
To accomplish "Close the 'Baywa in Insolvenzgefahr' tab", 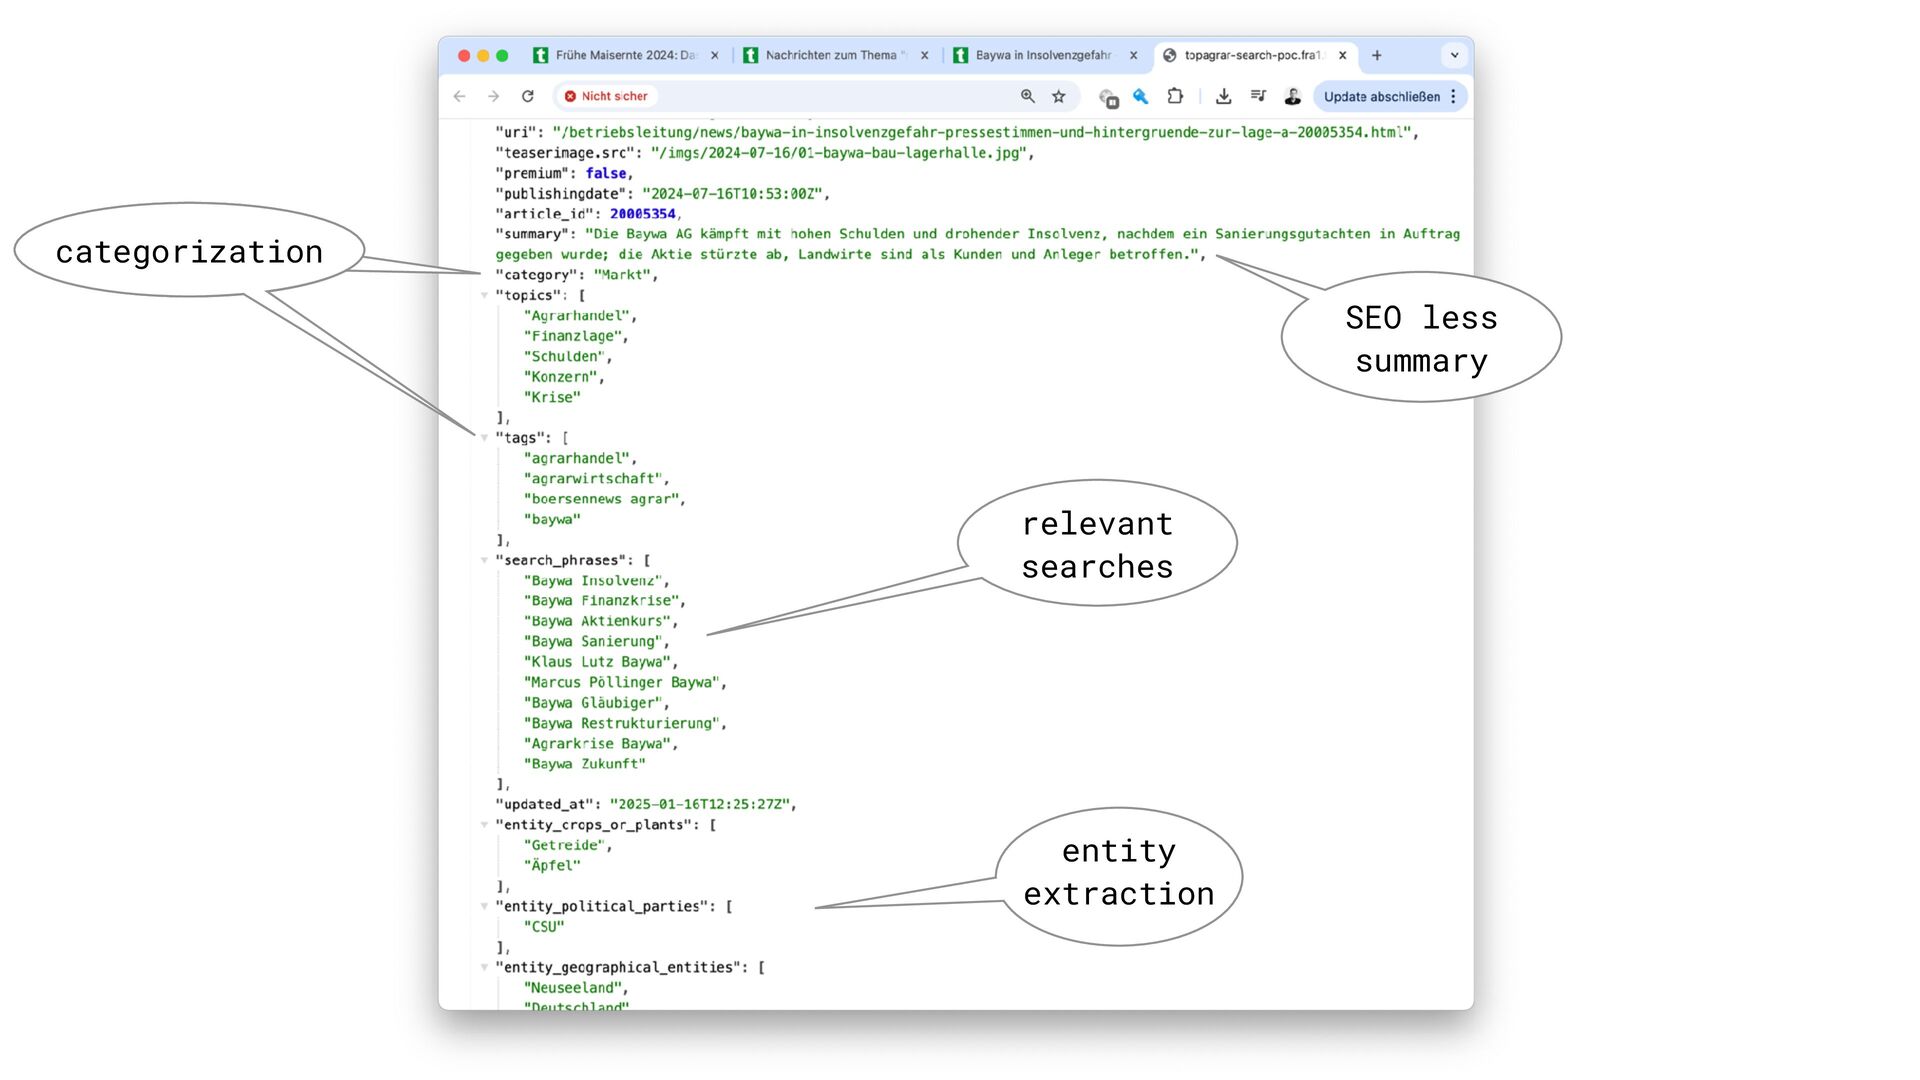I will 1134,55.
